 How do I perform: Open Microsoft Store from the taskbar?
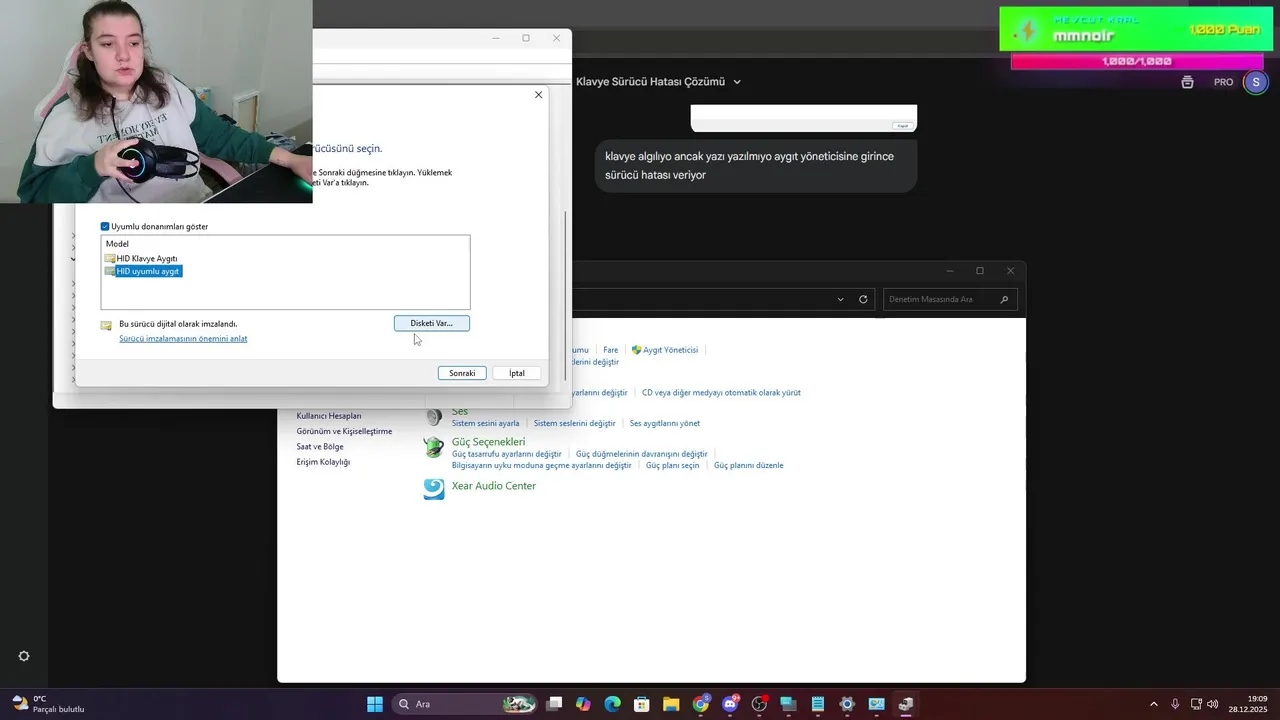[x=642, y=704]
